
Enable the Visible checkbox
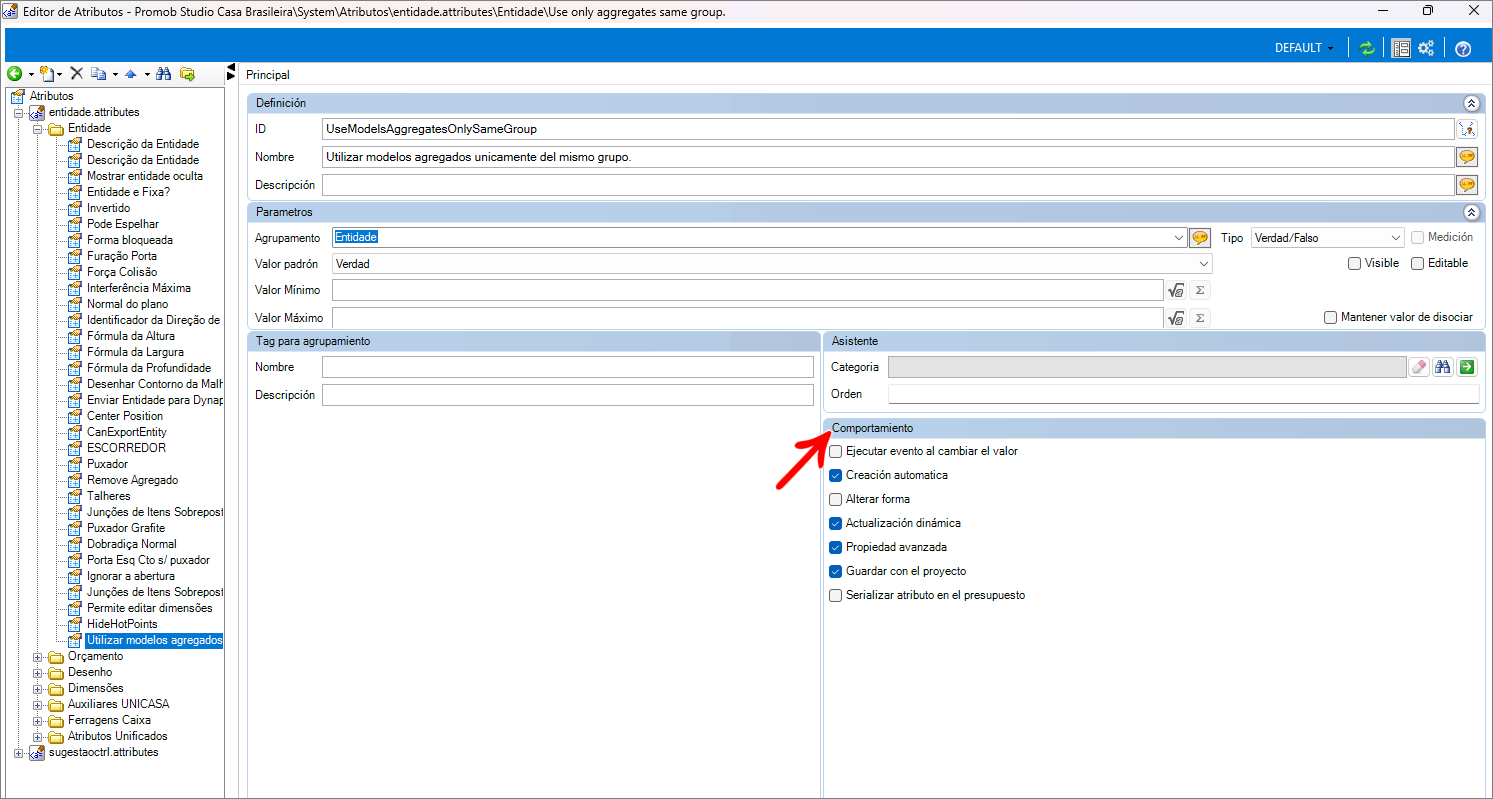1354,263
